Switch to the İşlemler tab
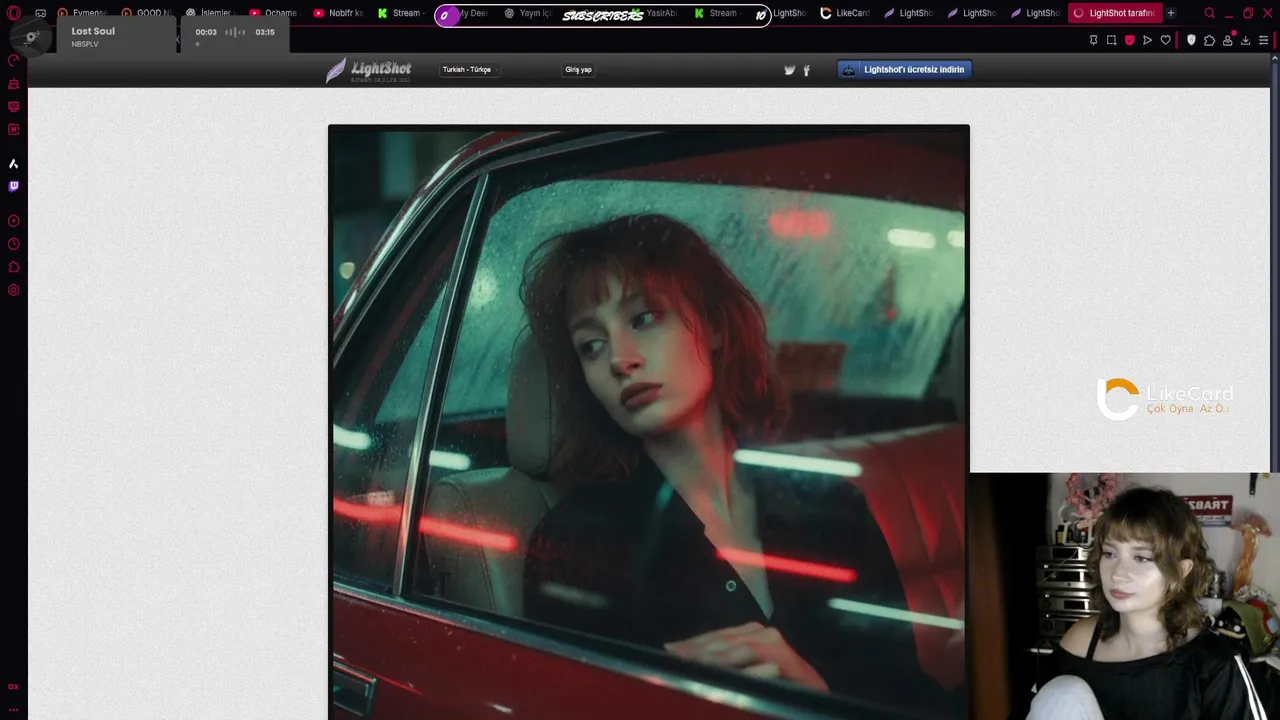This screenshot has height=720, width=1280. point(211,13)
